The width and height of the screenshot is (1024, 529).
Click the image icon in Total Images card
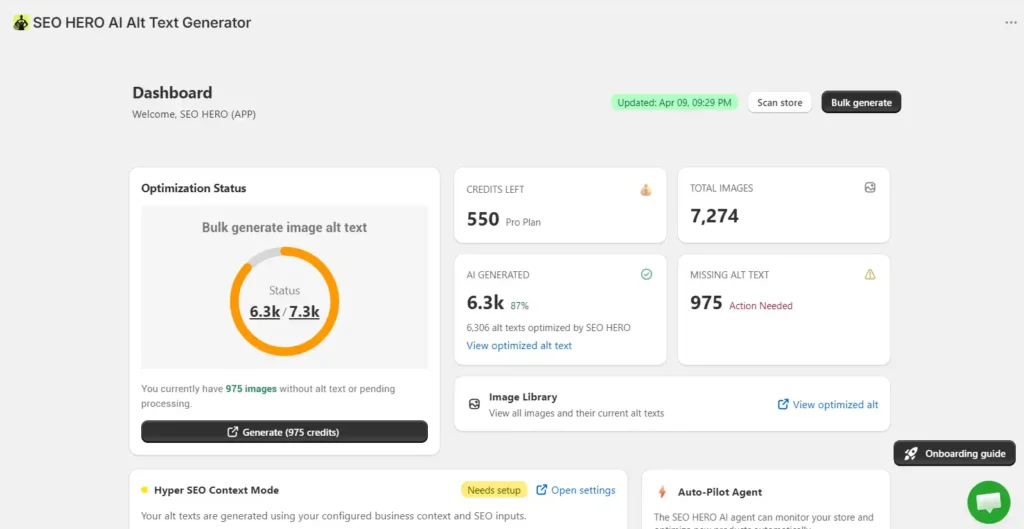coord(869,187)
